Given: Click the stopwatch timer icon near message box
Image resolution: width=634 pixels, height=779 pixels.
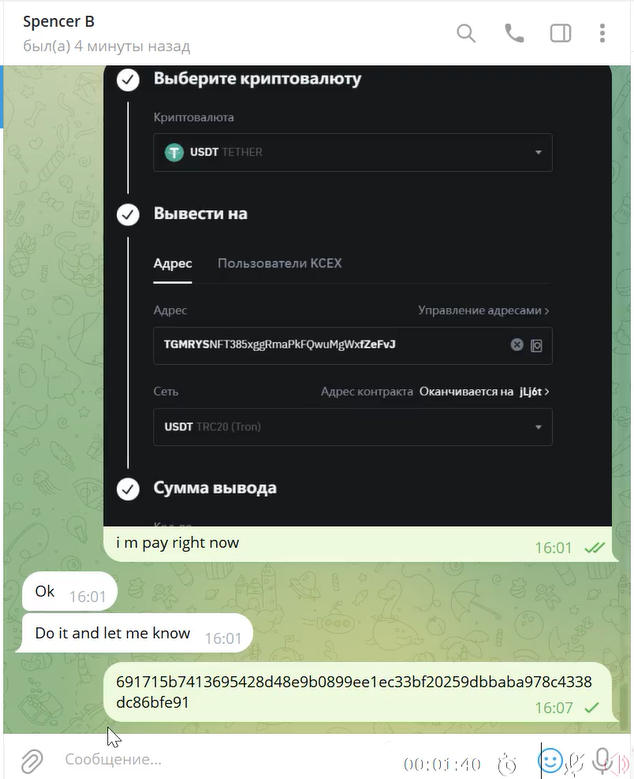Looking at the screenshot, I should (507, 763).
